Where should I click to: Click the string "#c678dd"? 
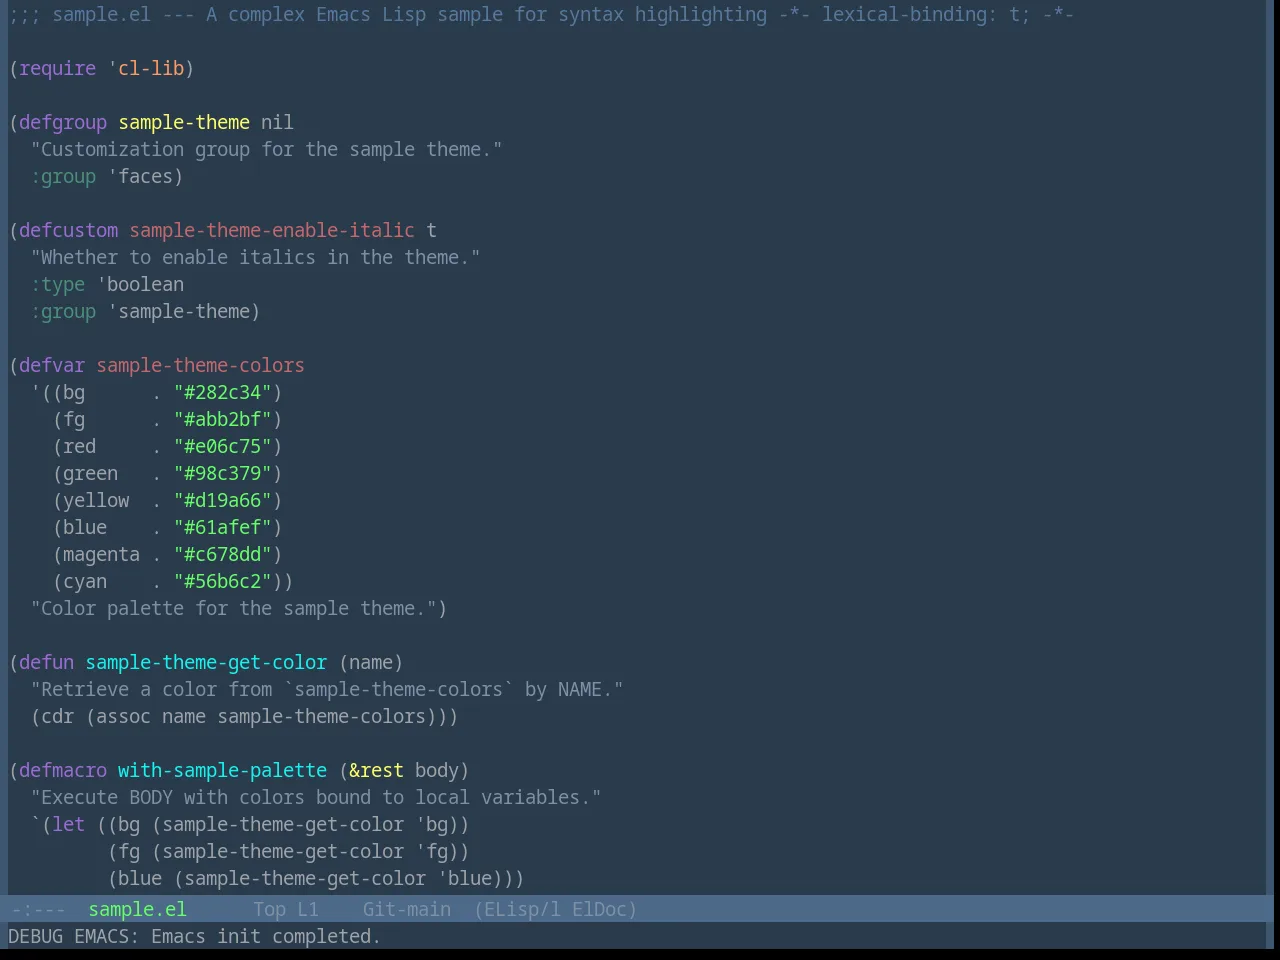click(x=222, y=554)
